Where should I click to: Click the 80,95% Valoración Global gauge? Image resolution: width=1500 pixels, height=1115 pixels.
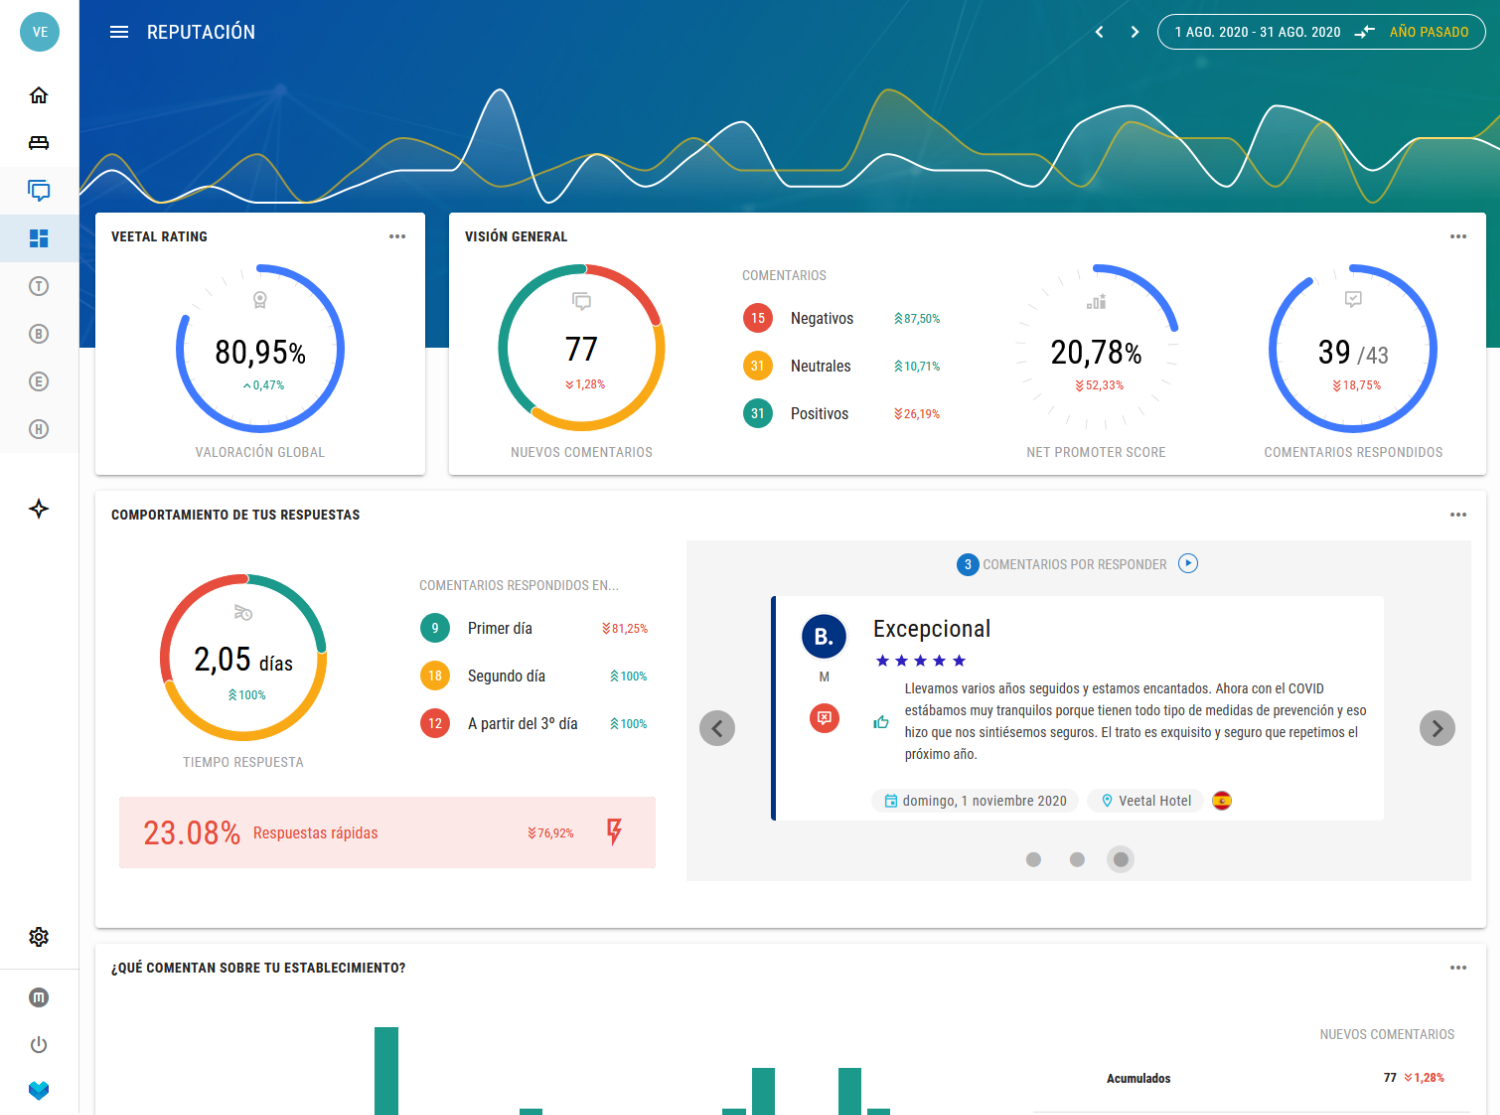click(260, 348)
